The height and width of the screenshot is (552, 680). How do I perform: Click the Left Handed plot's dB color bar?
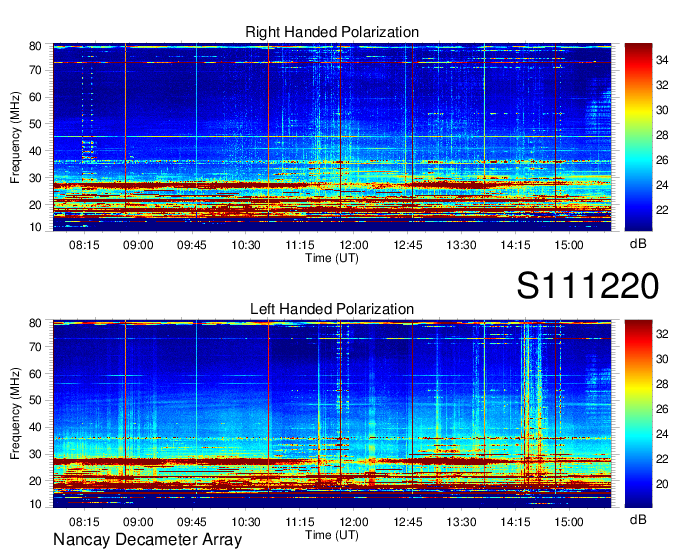638,414
